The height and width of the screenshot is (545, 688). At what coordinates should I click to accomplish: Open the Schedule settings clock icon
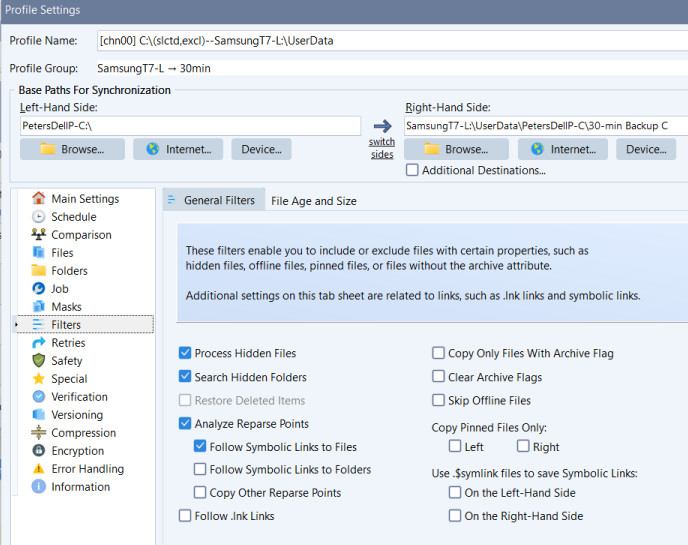point(39,217)
